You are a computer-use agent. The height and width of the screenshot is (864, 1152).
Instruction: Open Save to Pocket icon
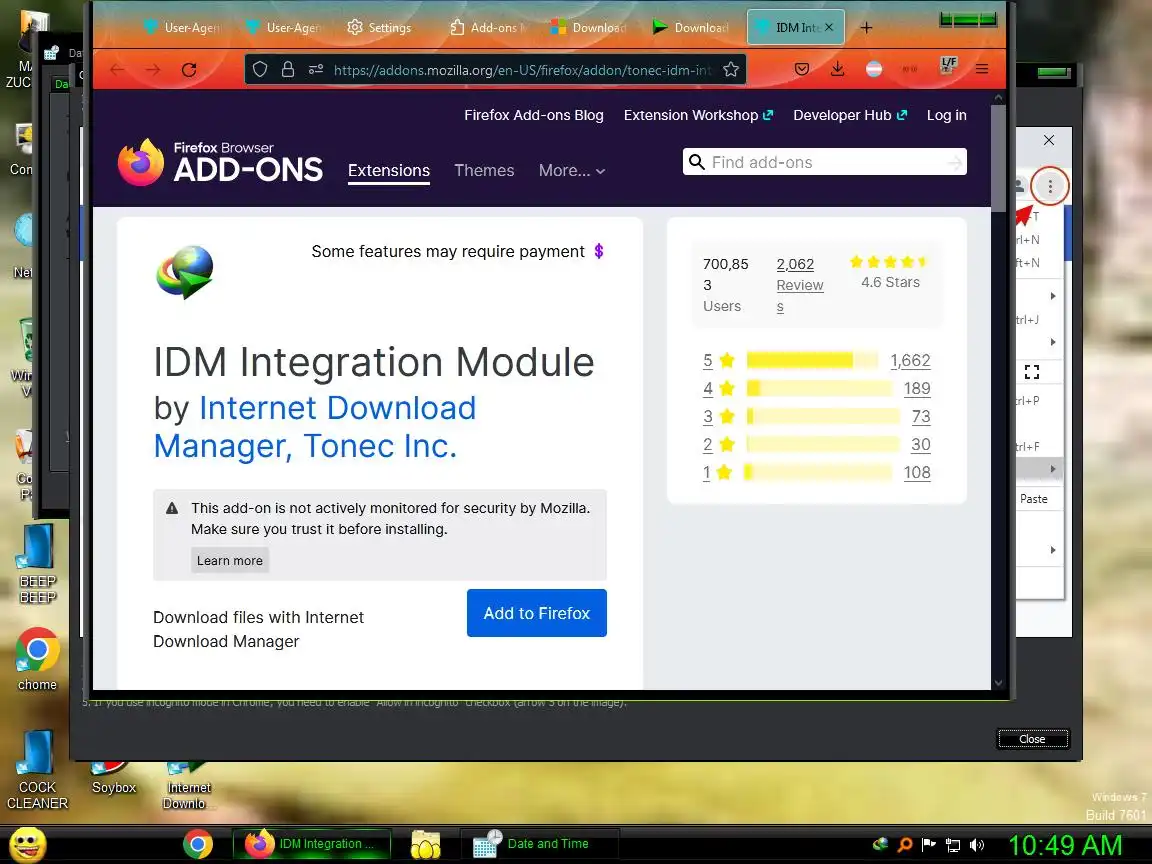pyautogui.click(x=802, y=69)
